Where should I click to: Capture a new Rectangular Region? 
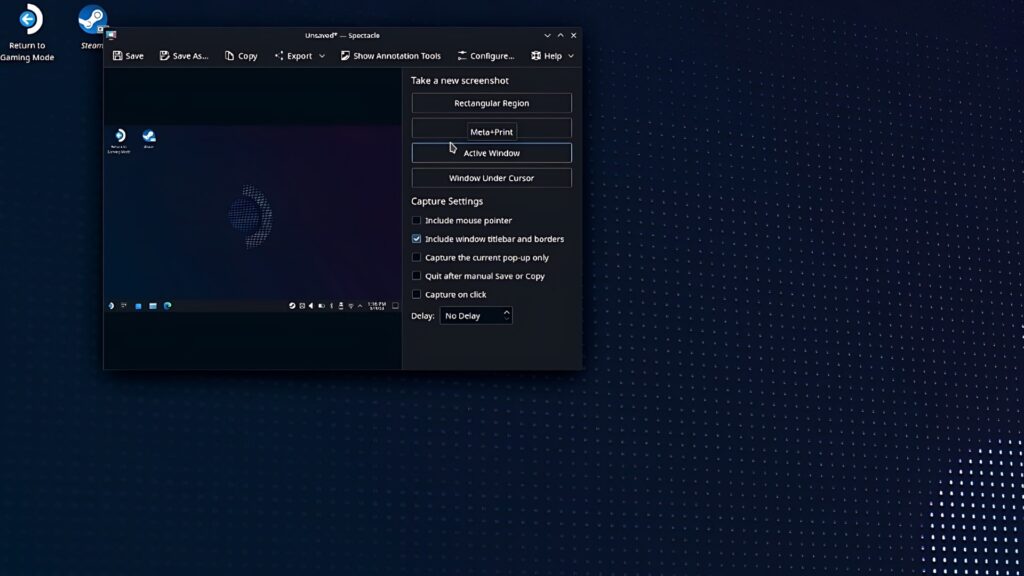490,102
